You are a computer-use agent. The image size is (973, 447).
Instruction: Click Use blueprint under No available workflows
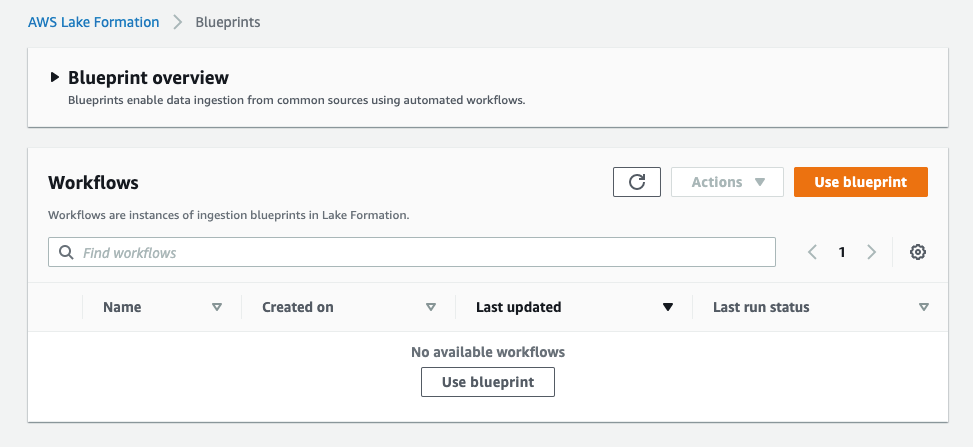point(487,382)
